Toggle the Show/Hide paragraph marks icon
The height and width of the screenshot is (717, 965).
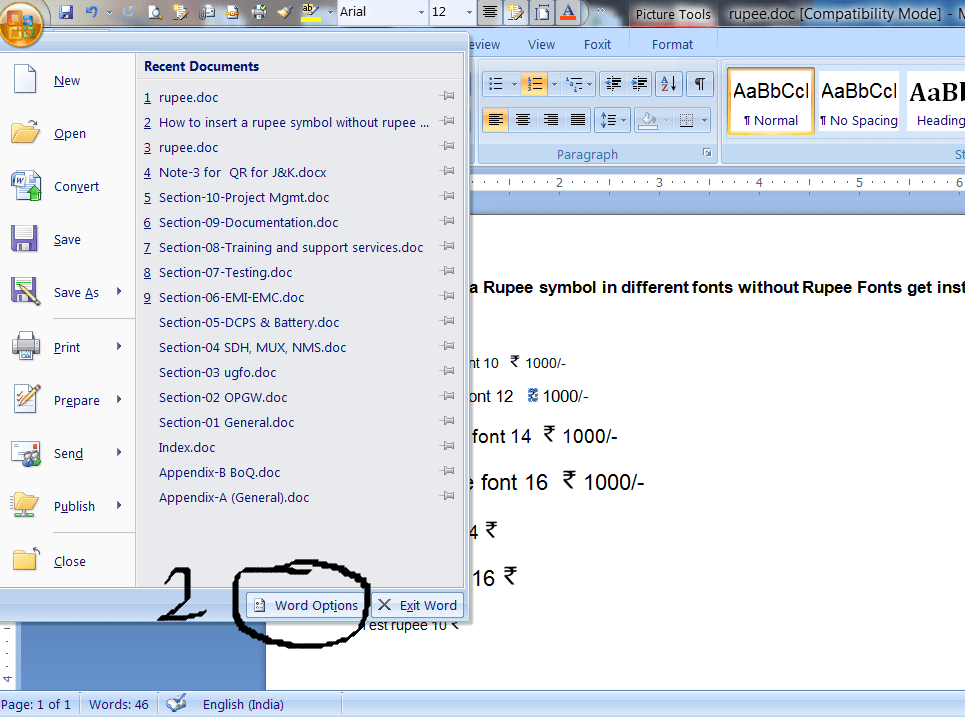[x=700, y=84]
